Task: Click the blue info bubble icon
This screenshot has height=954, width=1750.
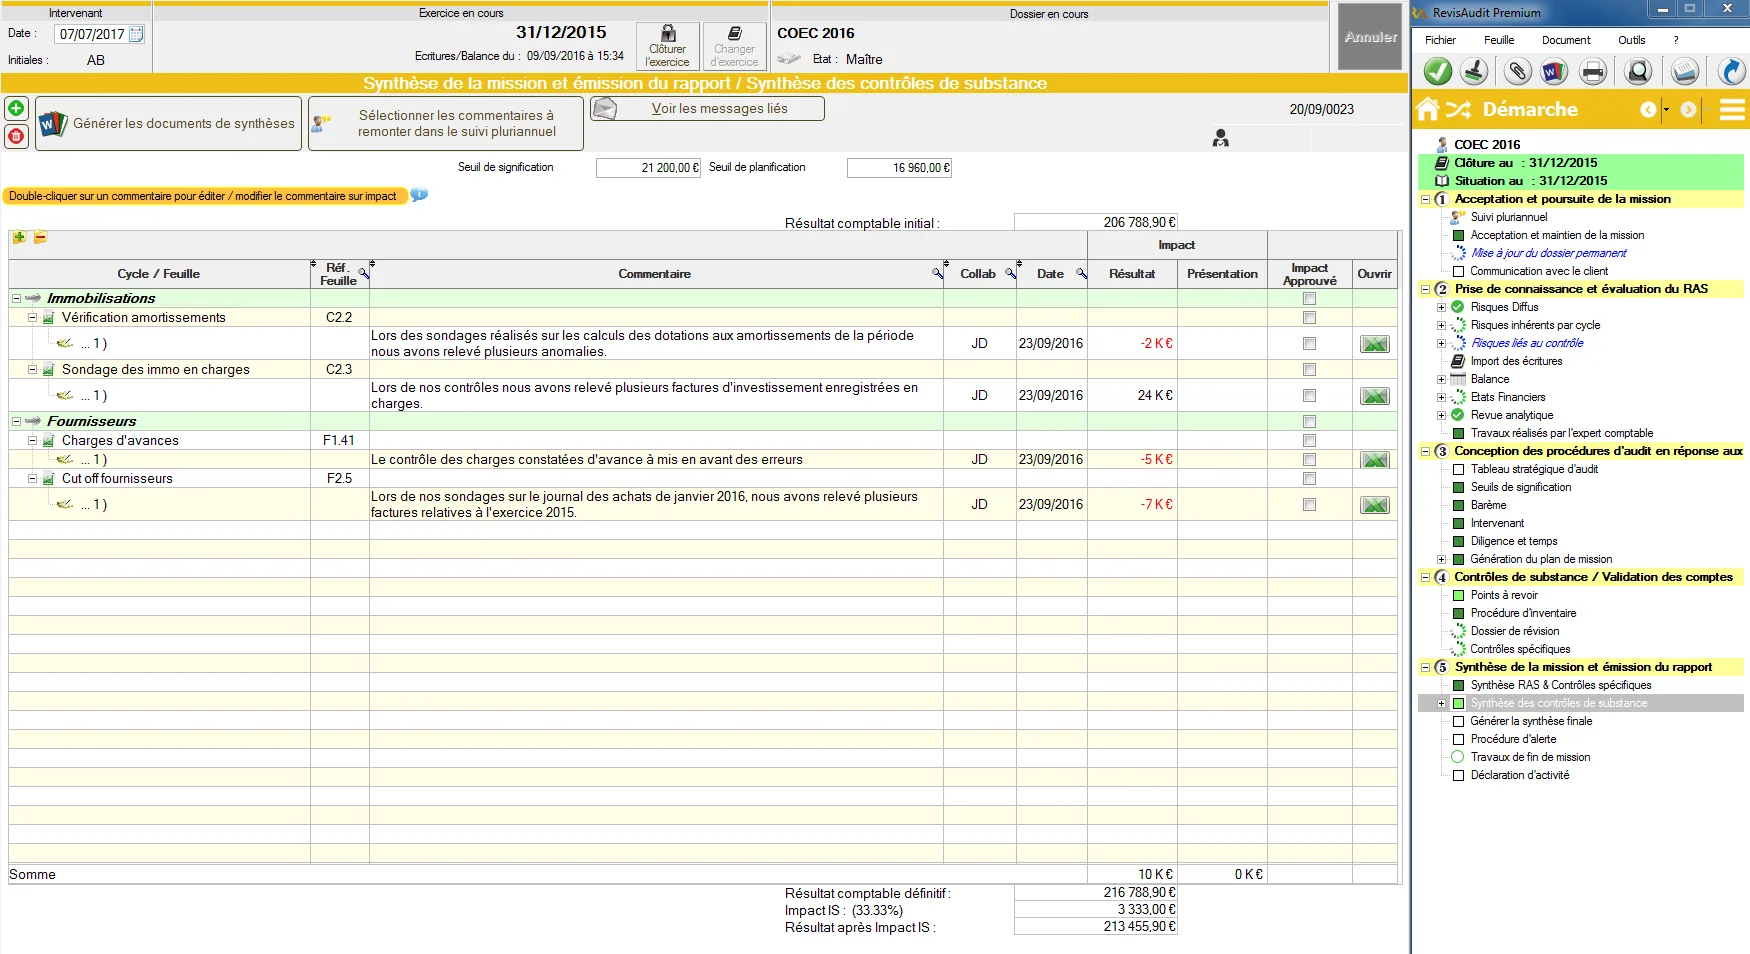Action: tap(420, 195)
